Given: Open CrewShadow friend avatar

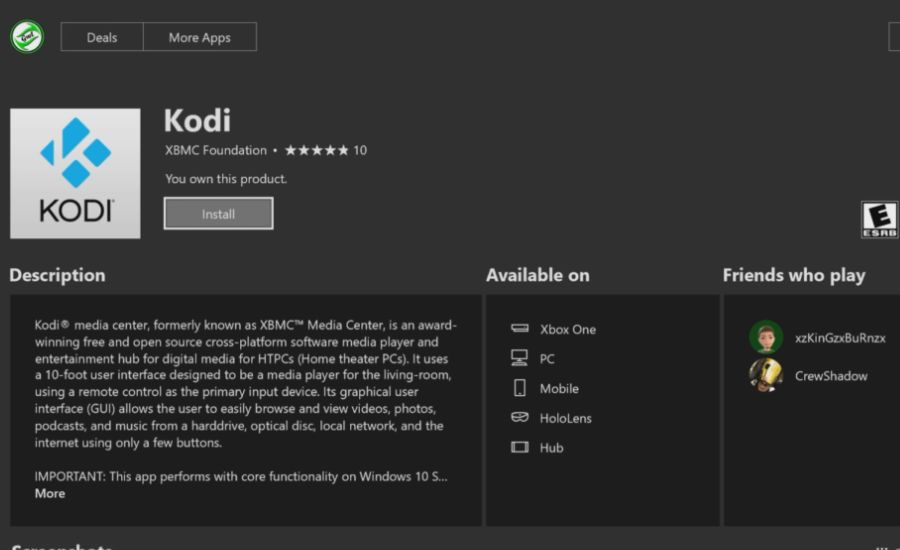Looking at the screenshot, I should click(766, 375).
